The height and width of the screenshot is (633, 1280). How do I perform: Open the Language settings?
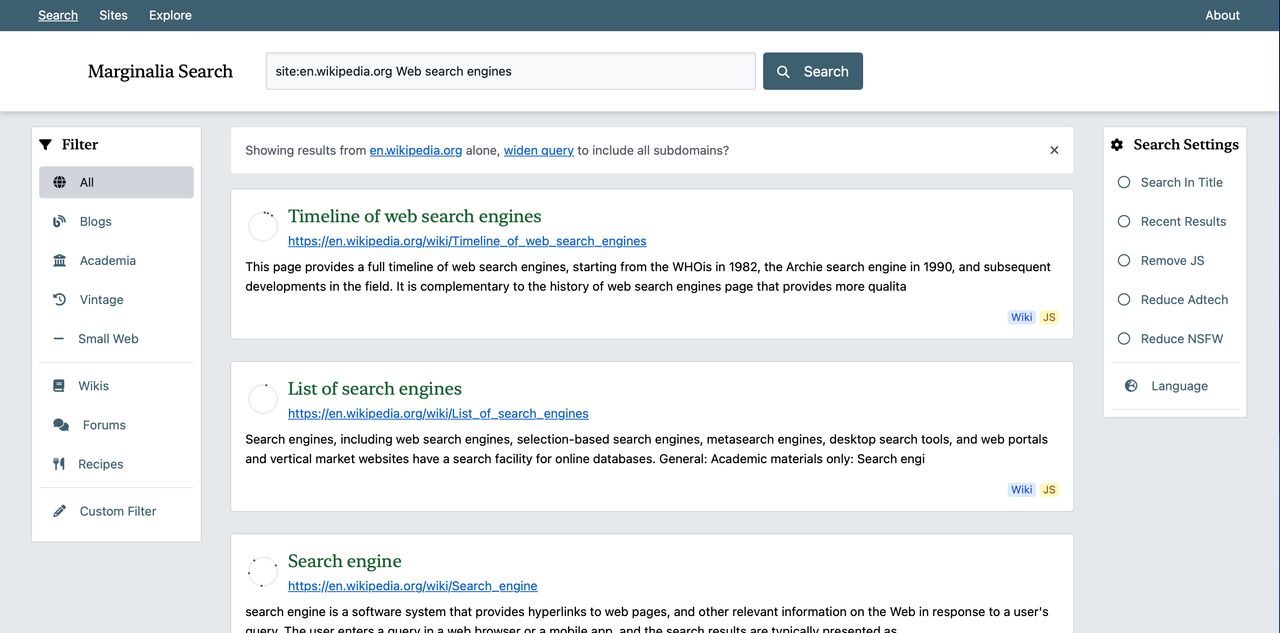(1175, 386)
